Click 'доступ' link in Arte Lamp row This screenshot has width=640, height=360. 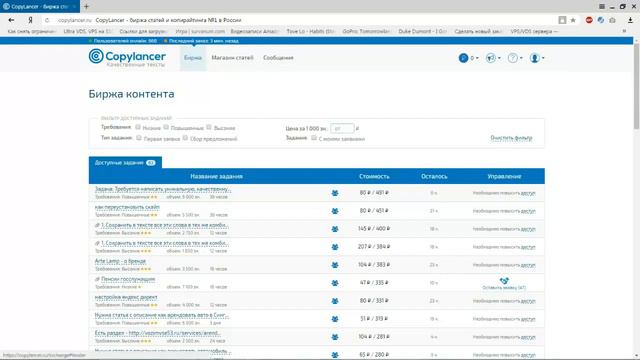(x=528, y=265)
